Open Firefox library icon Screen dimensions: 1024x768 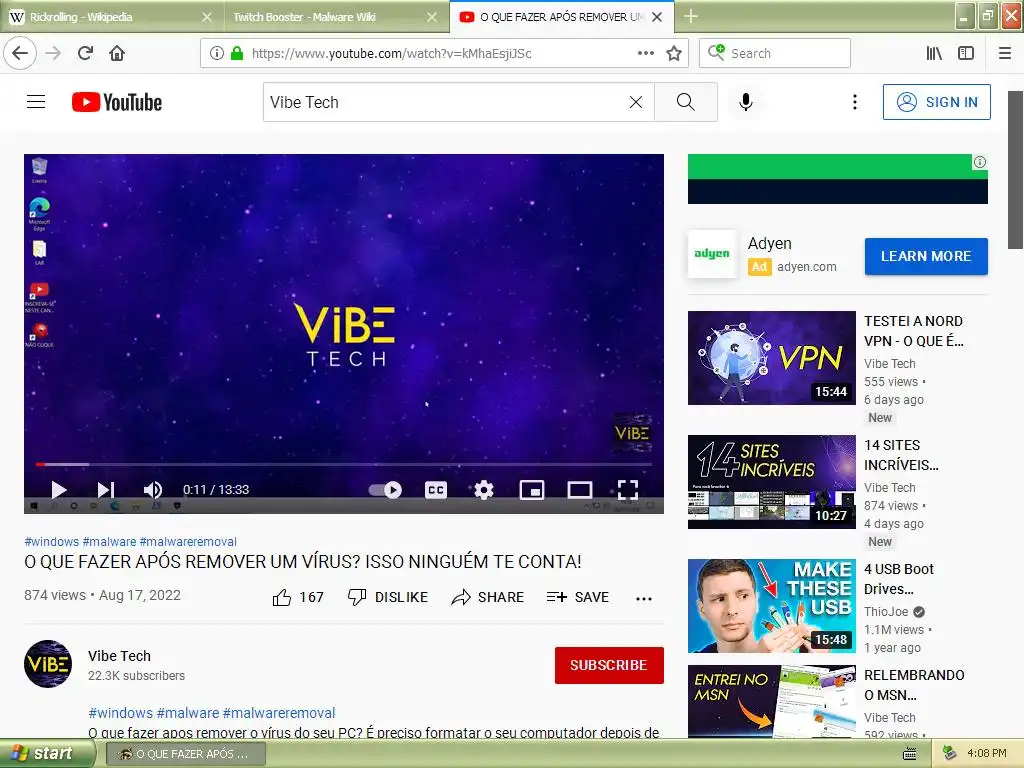pos(934,53)
